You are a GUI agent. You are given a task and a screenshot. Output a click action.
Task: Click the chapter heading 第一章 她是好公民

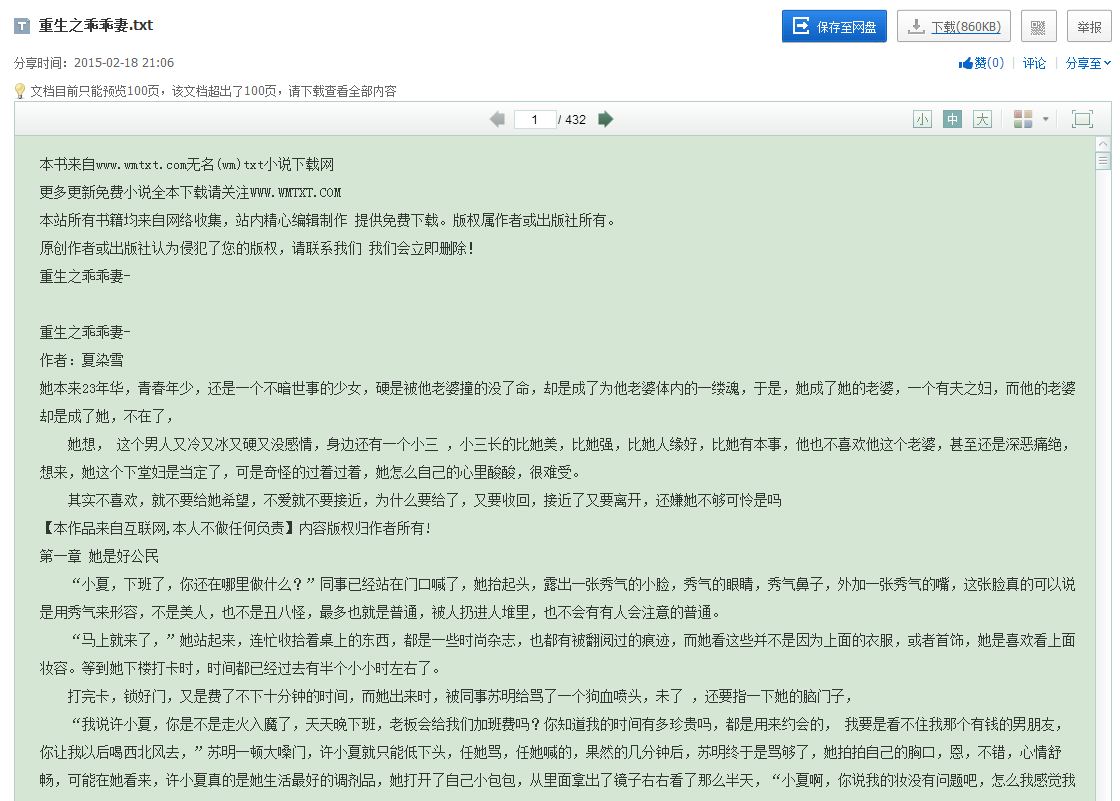point(99,556)
